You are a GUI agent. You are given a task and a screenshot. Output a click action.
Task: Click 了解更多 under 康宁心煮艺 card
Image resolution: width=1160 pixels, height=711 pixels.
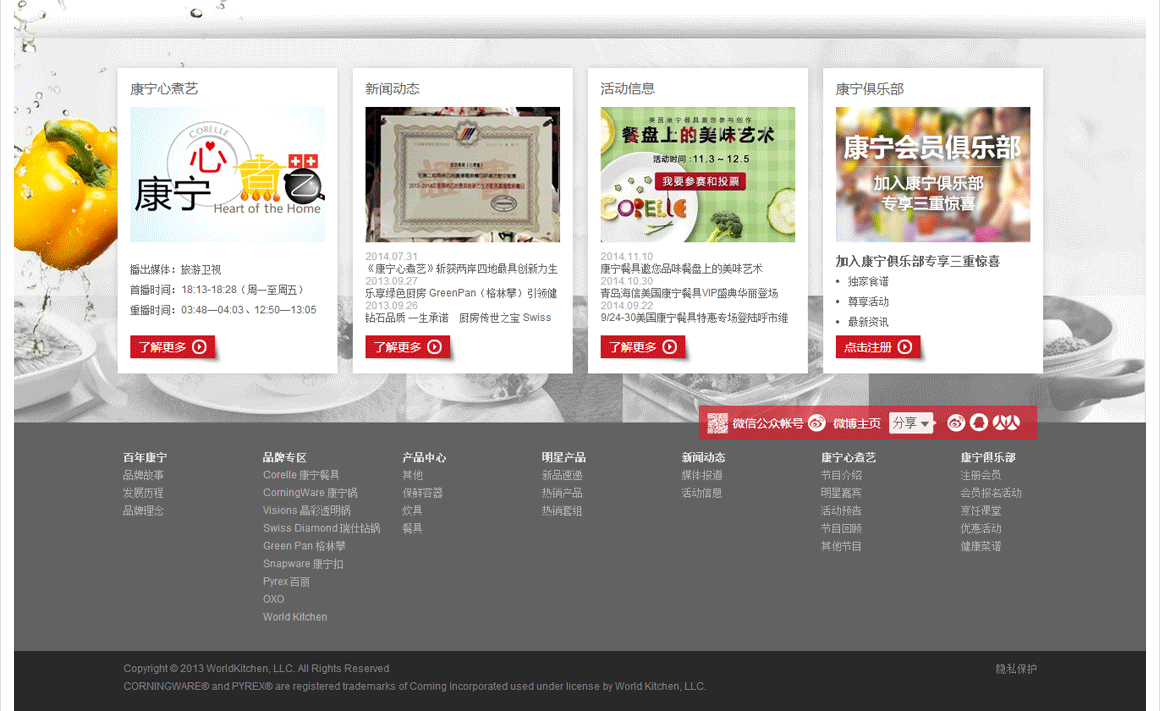172,347
